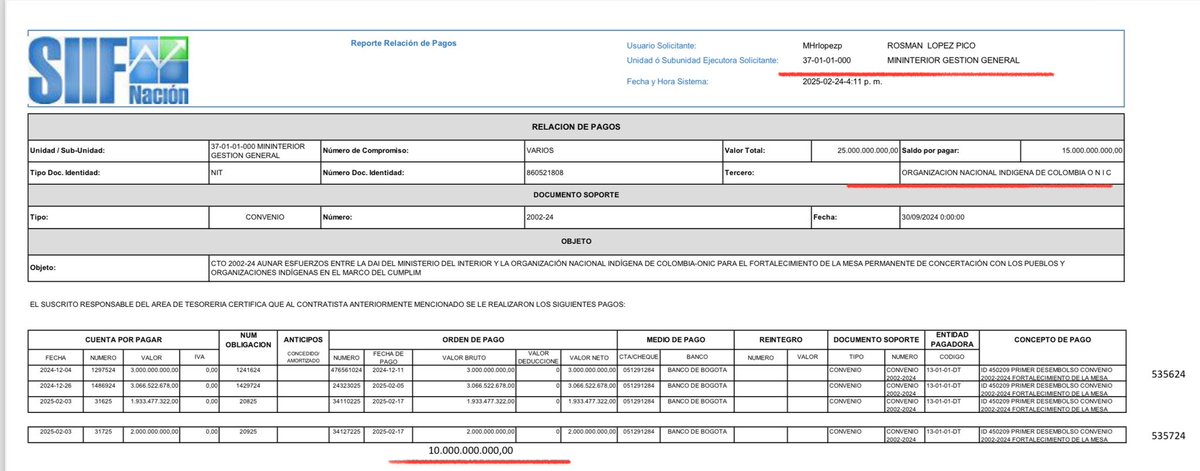Click the 'Número Doc. Identidad:' label

pyautogui.click(x=364, y=172)
